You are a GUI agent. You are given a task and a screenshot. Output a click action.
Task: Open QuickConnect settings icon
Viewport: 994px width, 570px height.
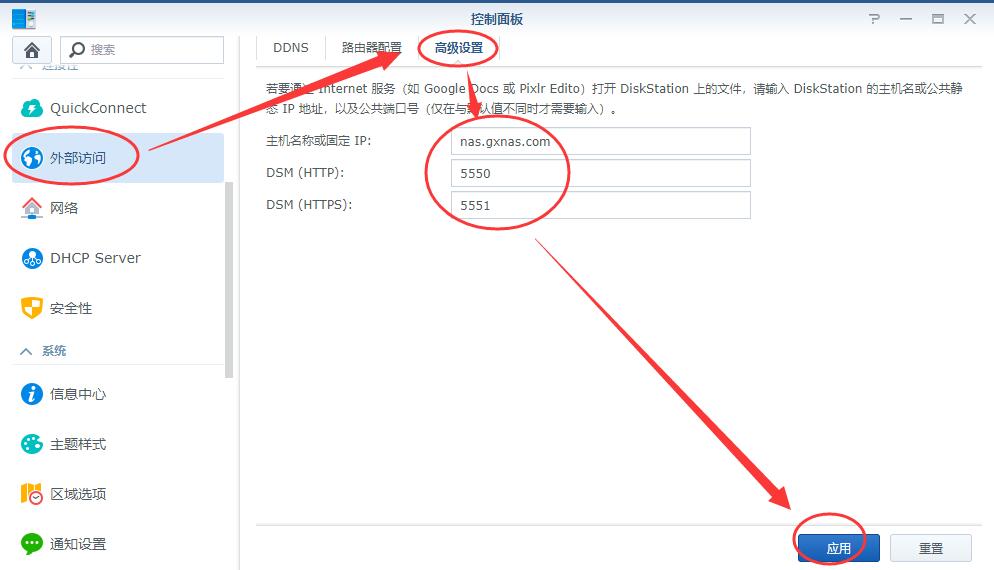(x=32, y=108)
